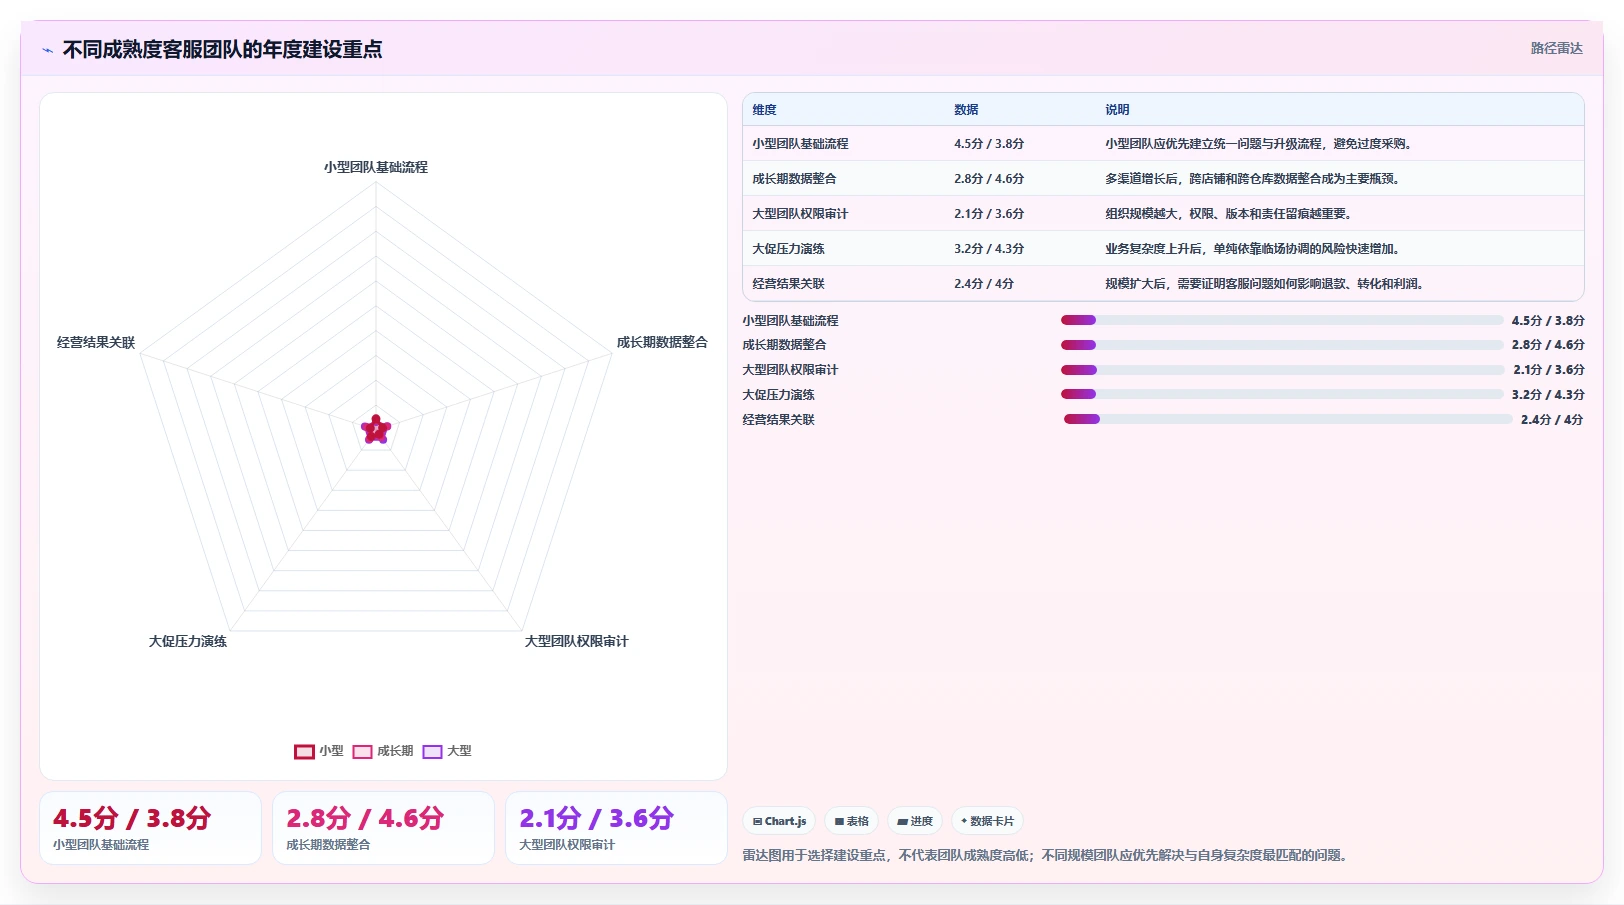This screenshot has height=905, width=1624.
Task: Click the 路径雷达 label in header
Action: (x=1556, y=48)
